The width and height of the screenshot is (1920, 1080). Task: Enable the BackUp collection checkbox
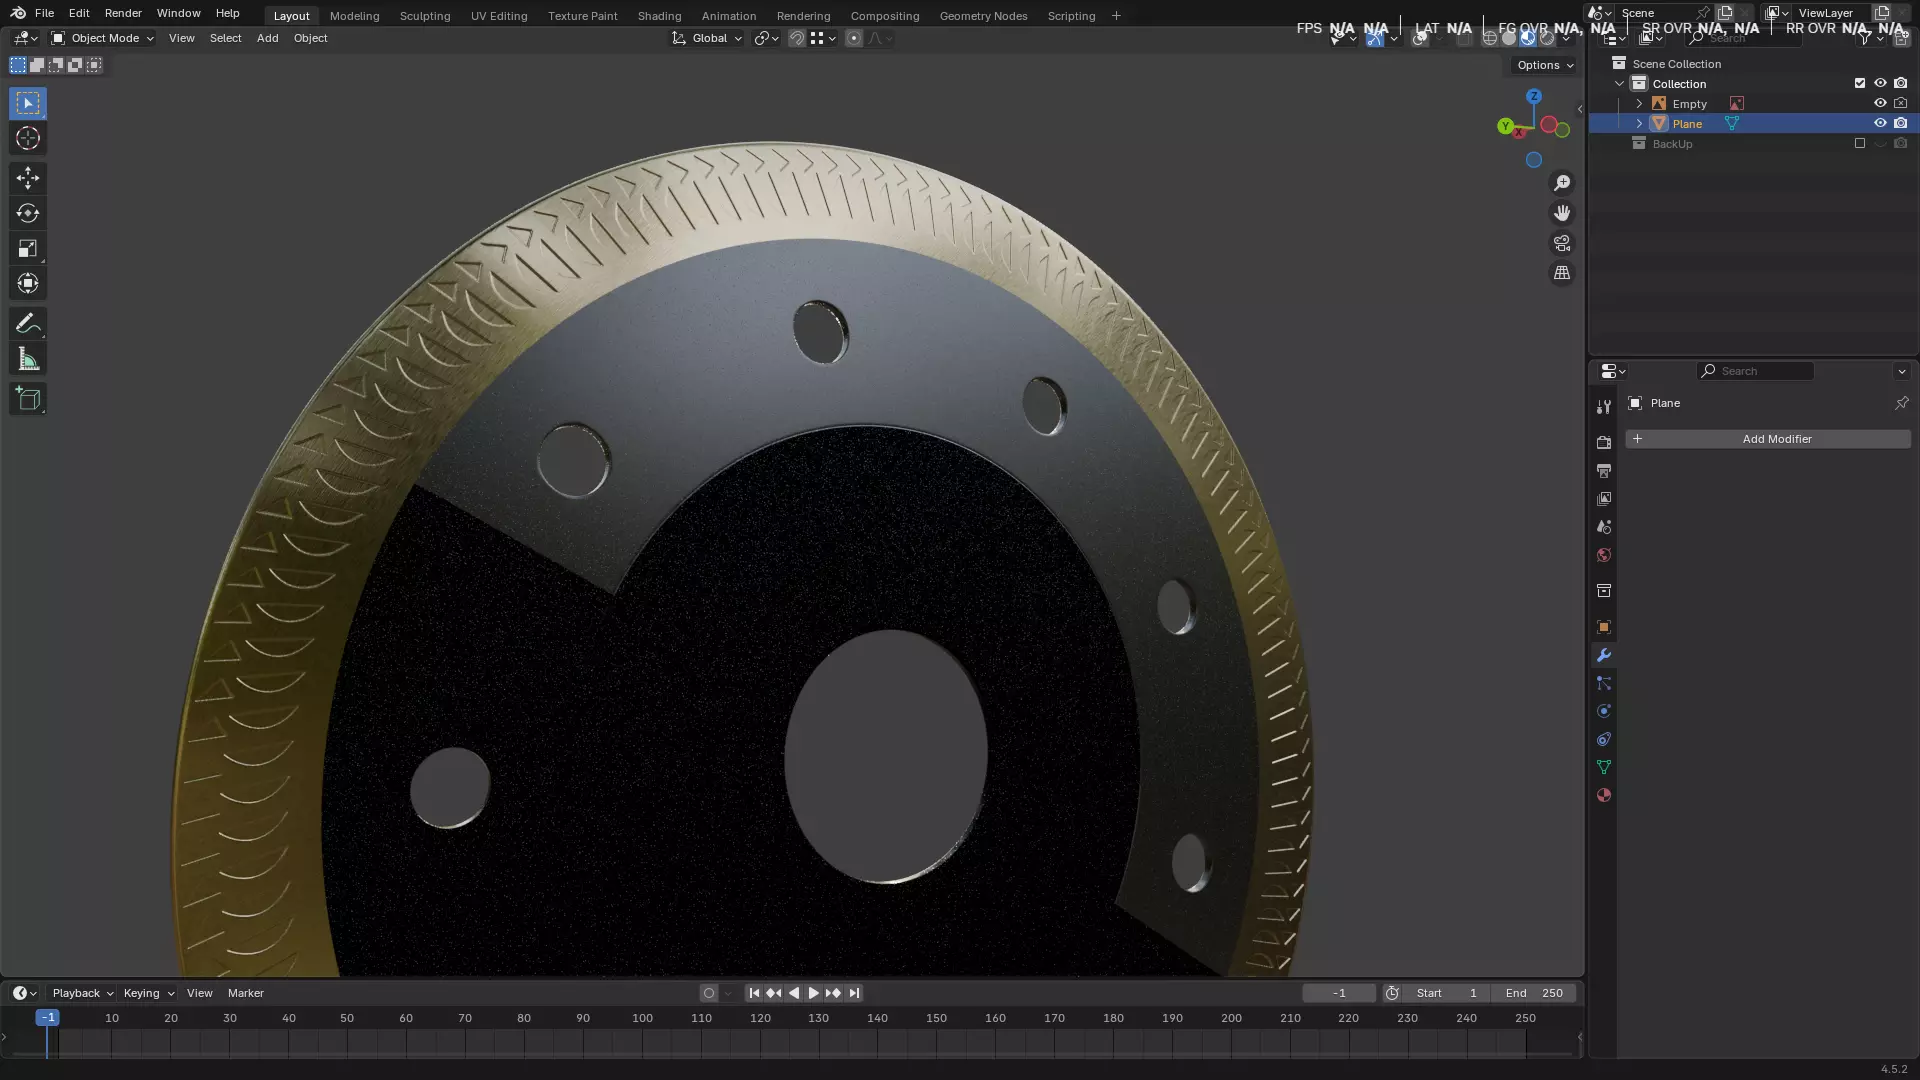tap(1860, 143)
